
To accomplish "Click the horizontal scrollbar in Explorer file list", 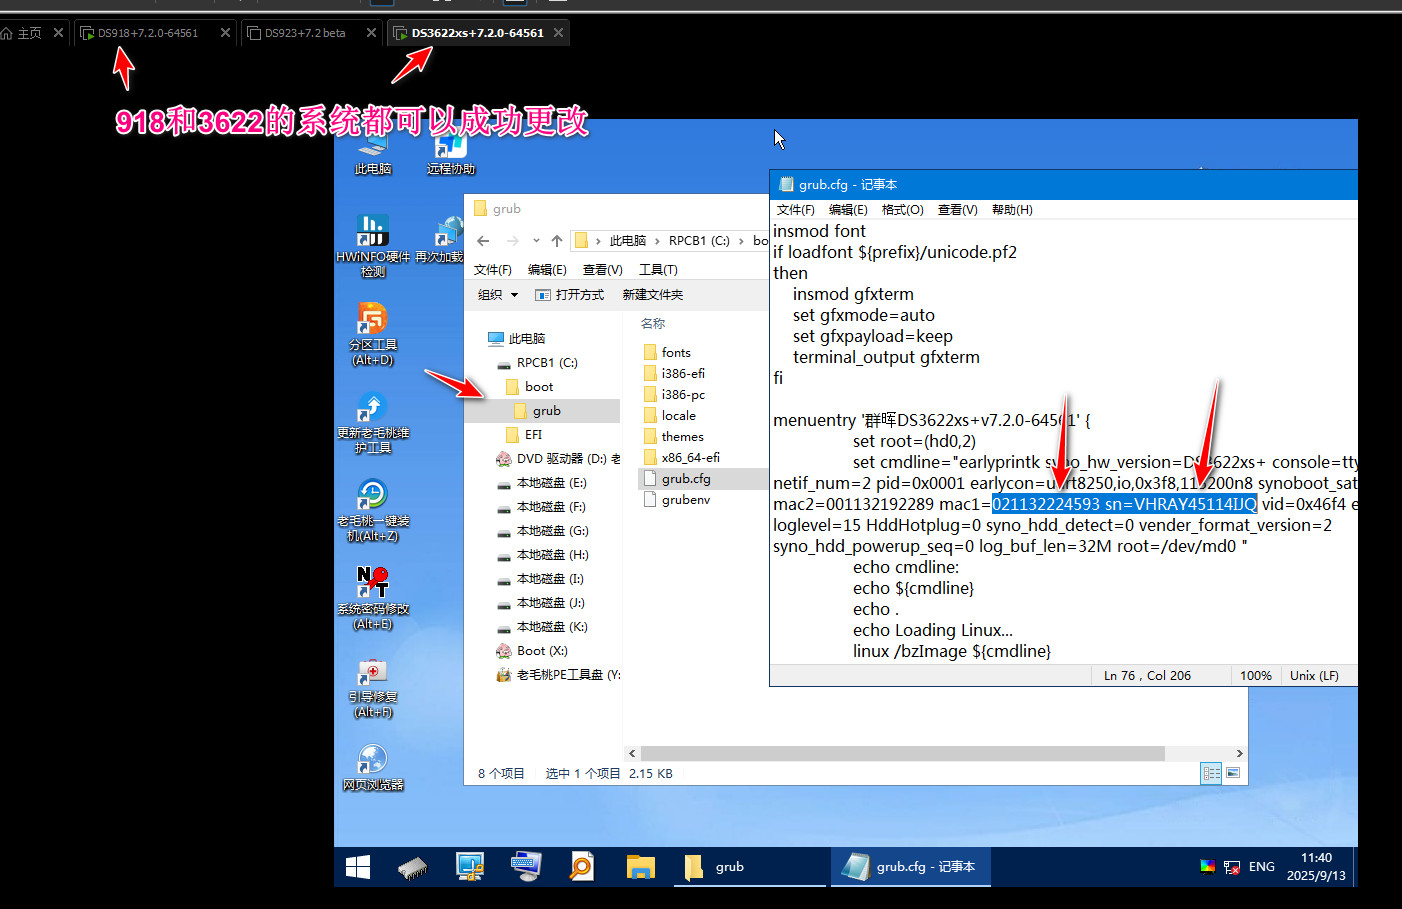I will (903, 753).
